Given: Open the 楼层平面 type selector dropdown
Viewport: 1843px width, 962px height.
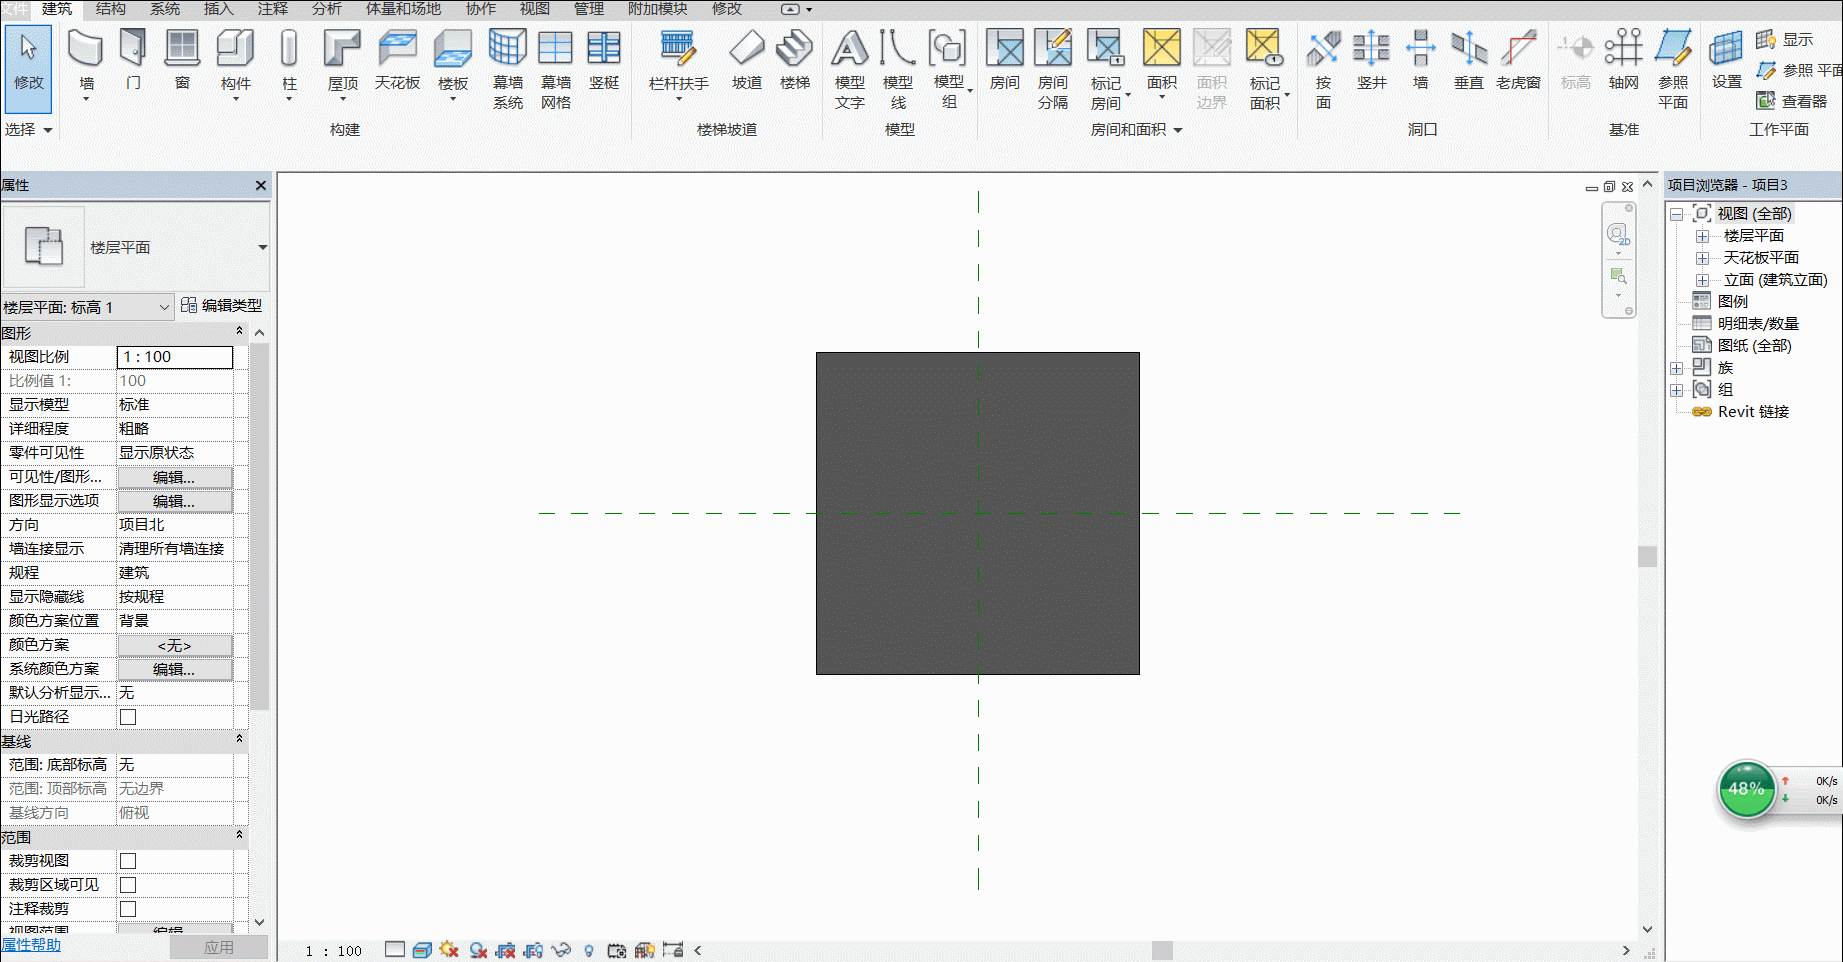Looking at the screenshot, I should 262,247.
